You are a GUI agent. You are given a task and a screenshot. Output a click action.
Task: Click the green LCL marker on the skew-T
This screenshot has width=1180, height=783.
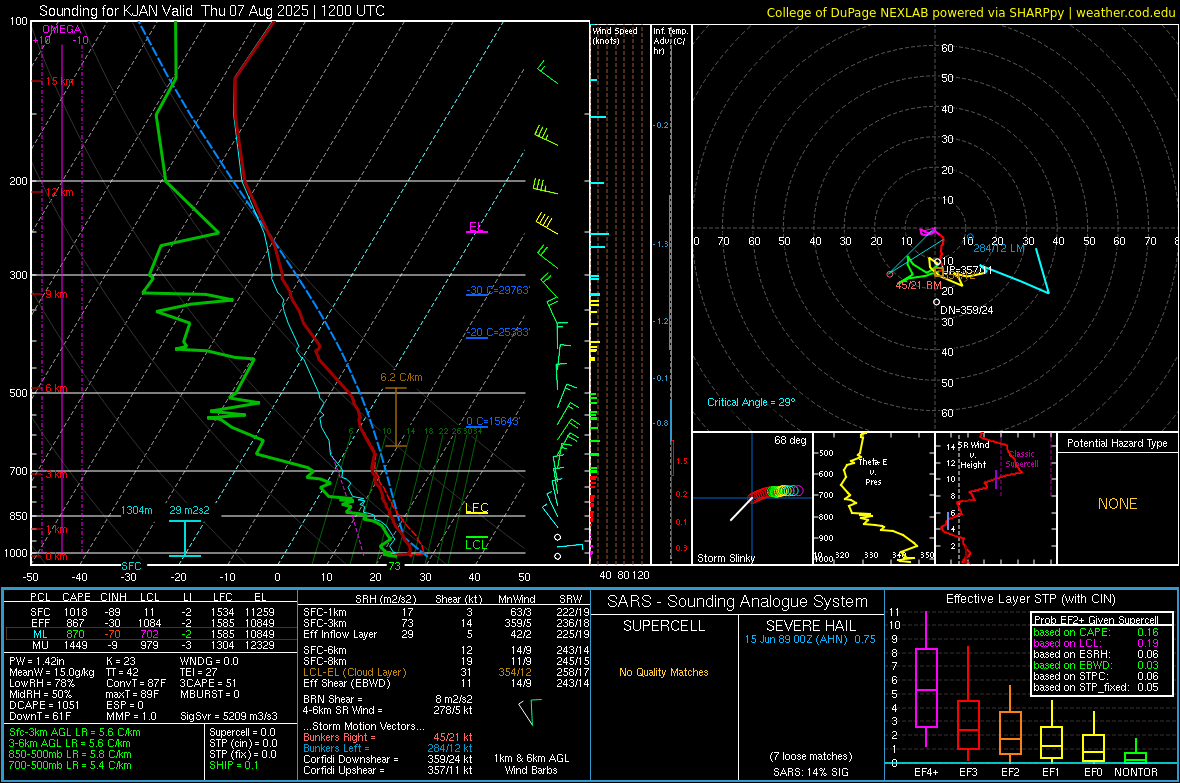476,544
